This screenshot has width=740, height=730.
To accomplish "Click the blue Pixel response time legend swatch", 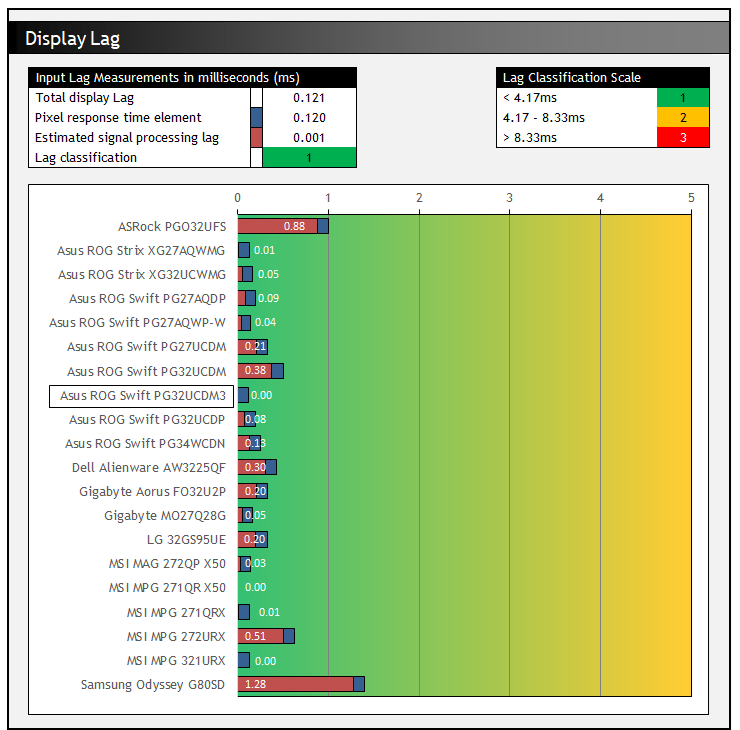I will [256, 118].
